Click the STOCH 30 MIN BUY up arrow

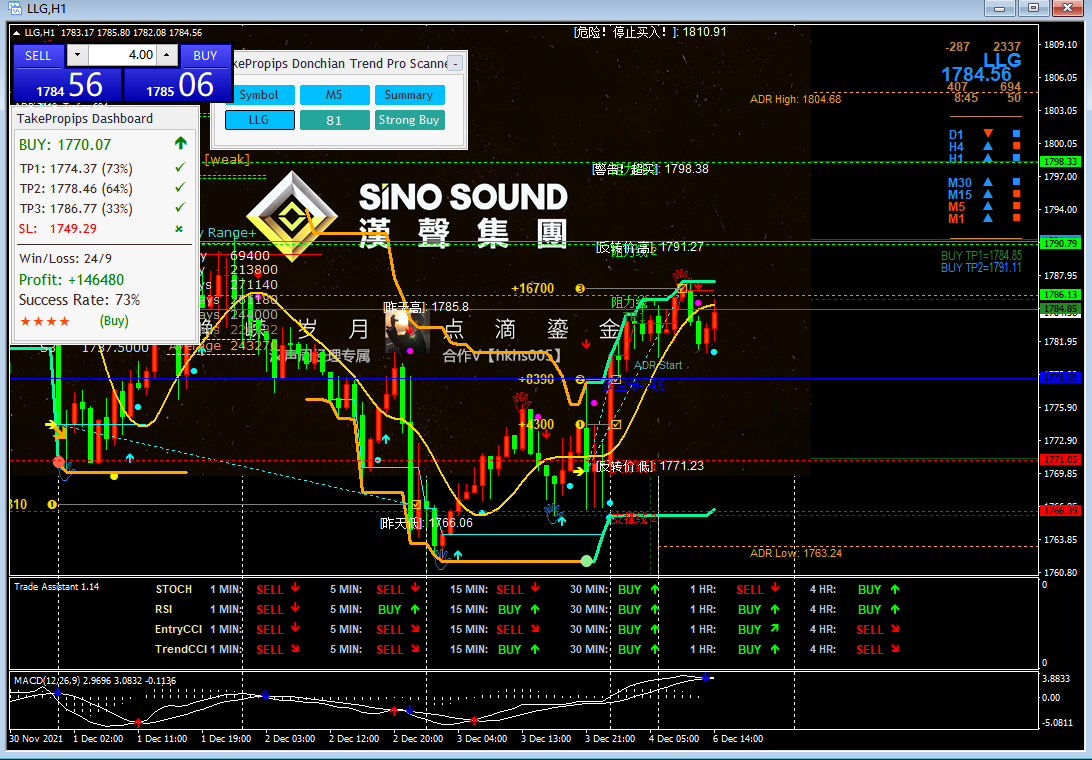point(655,589)
